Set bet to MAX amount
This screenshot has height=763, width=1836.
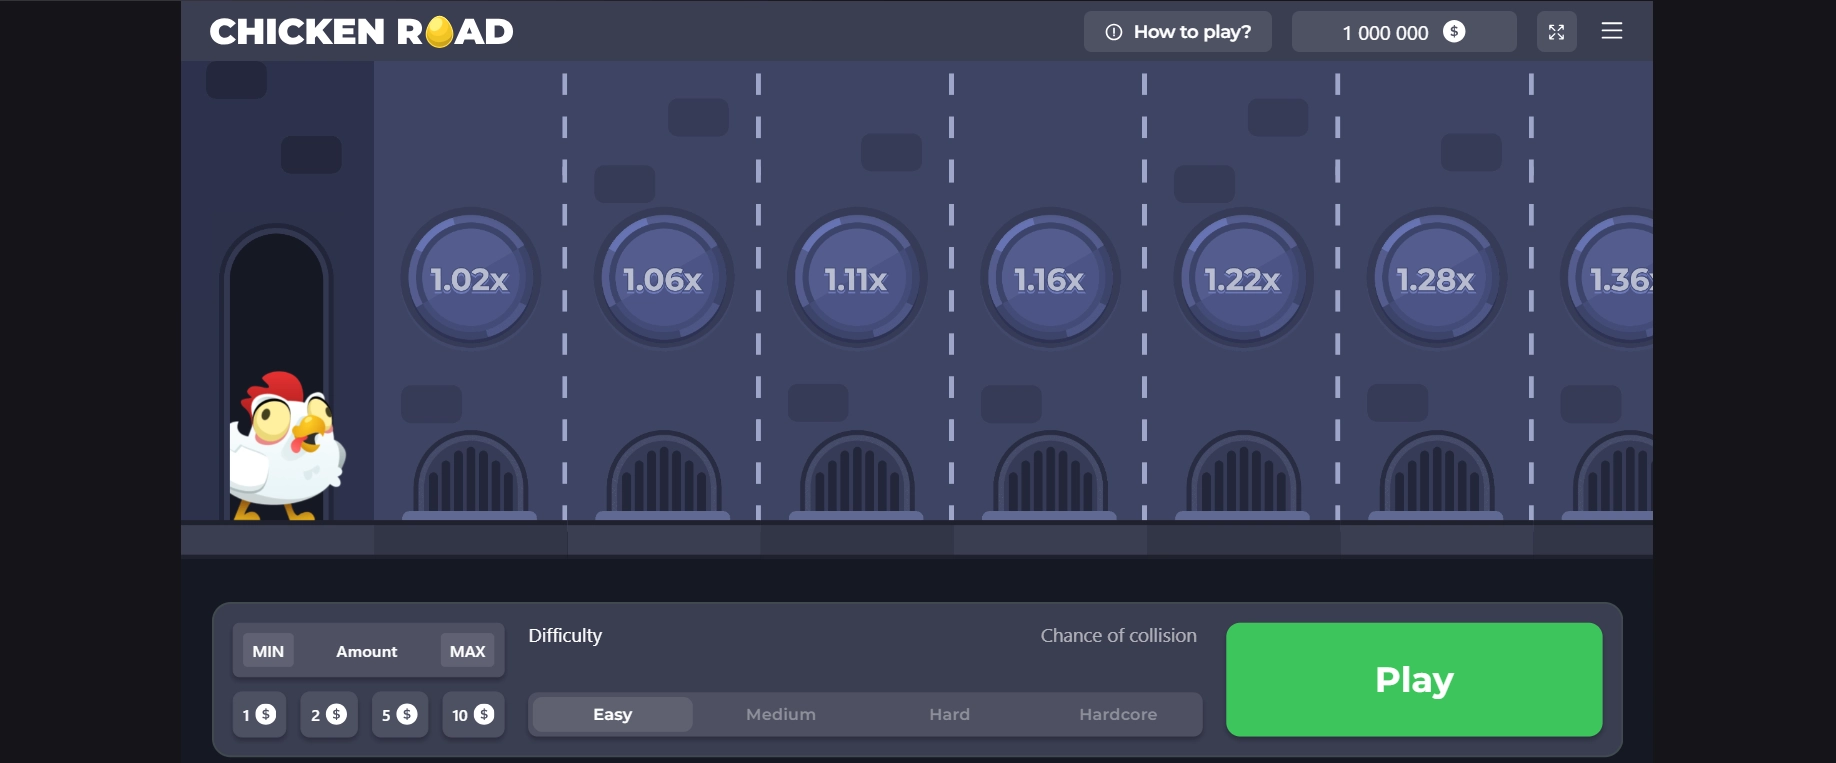467,651
